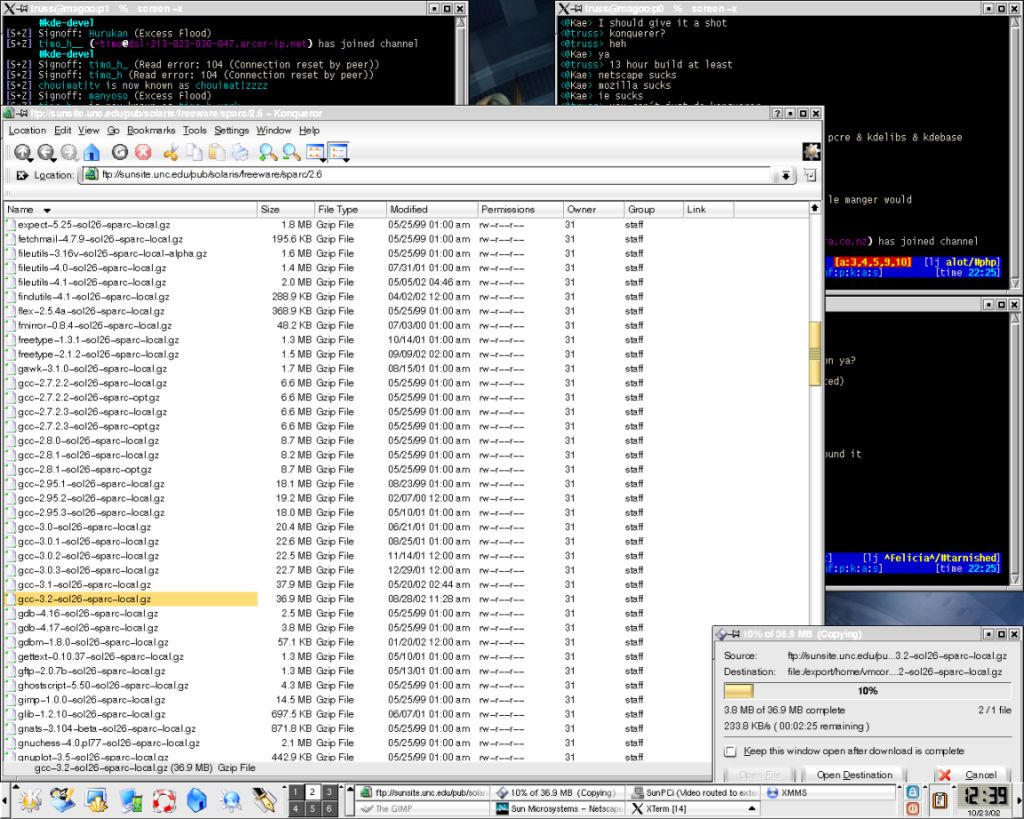Enable Keep this window open after download
Screen dimensions: 1024x819
[x=731, y=751]
